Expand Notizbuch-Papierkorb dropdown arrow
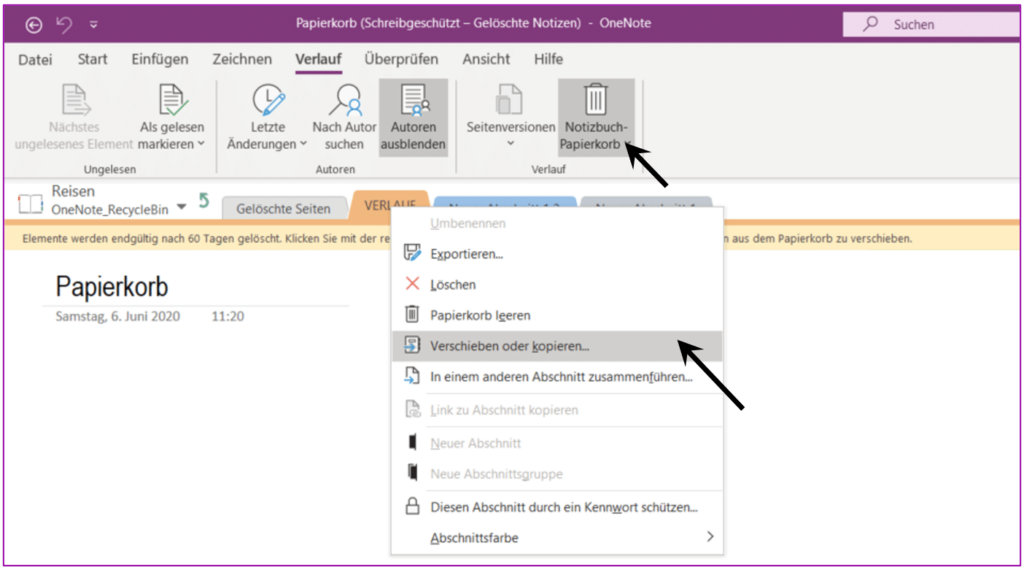1024x567 pixels. [x=627, y=144]
